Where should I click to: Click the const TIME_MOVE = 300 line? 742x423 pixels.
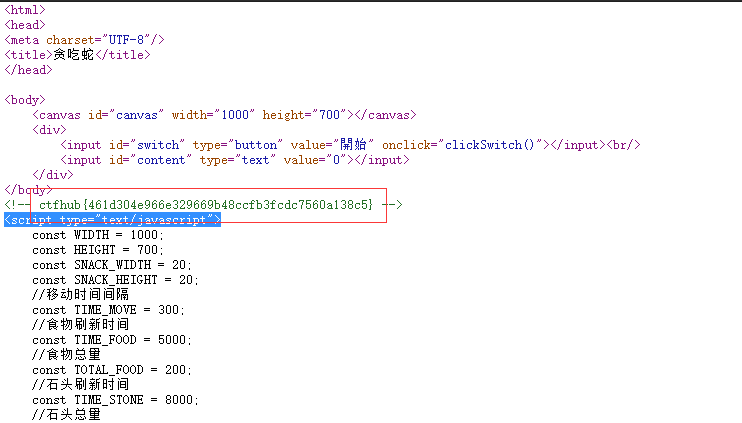click(x=108, y=310)
